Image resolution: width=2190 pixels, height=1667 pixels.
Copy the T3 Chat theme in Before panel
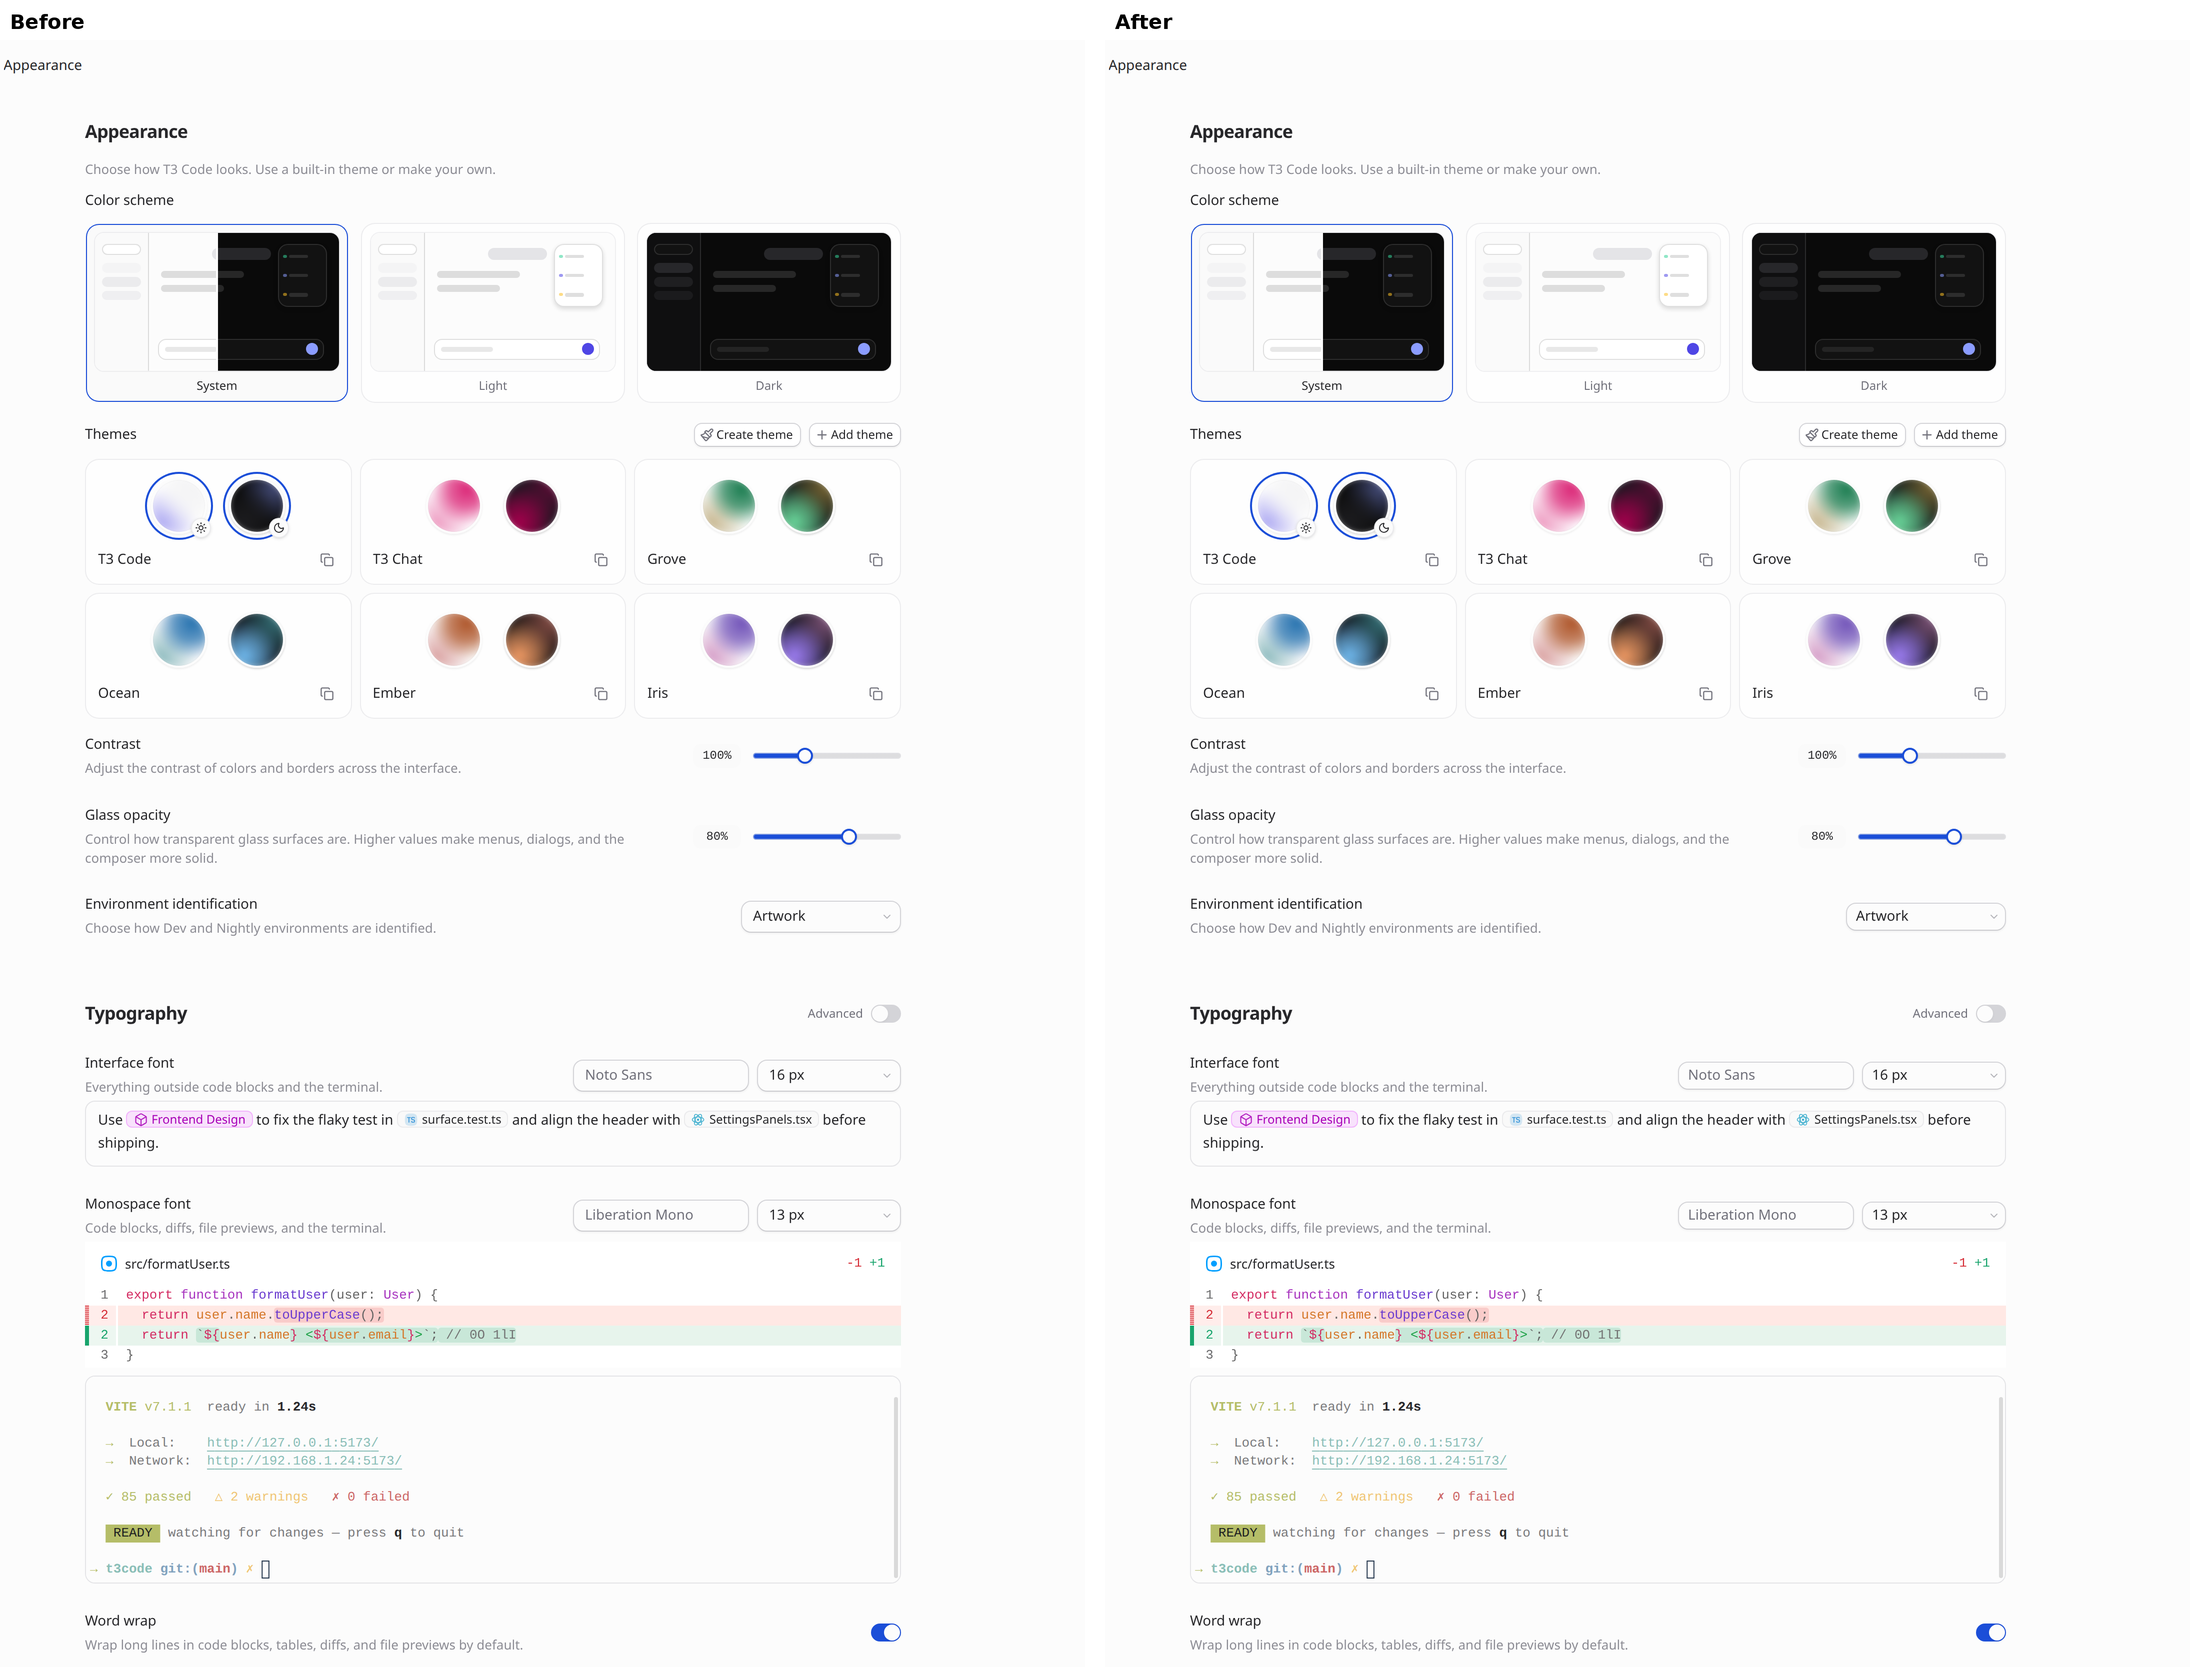(601, 560)
